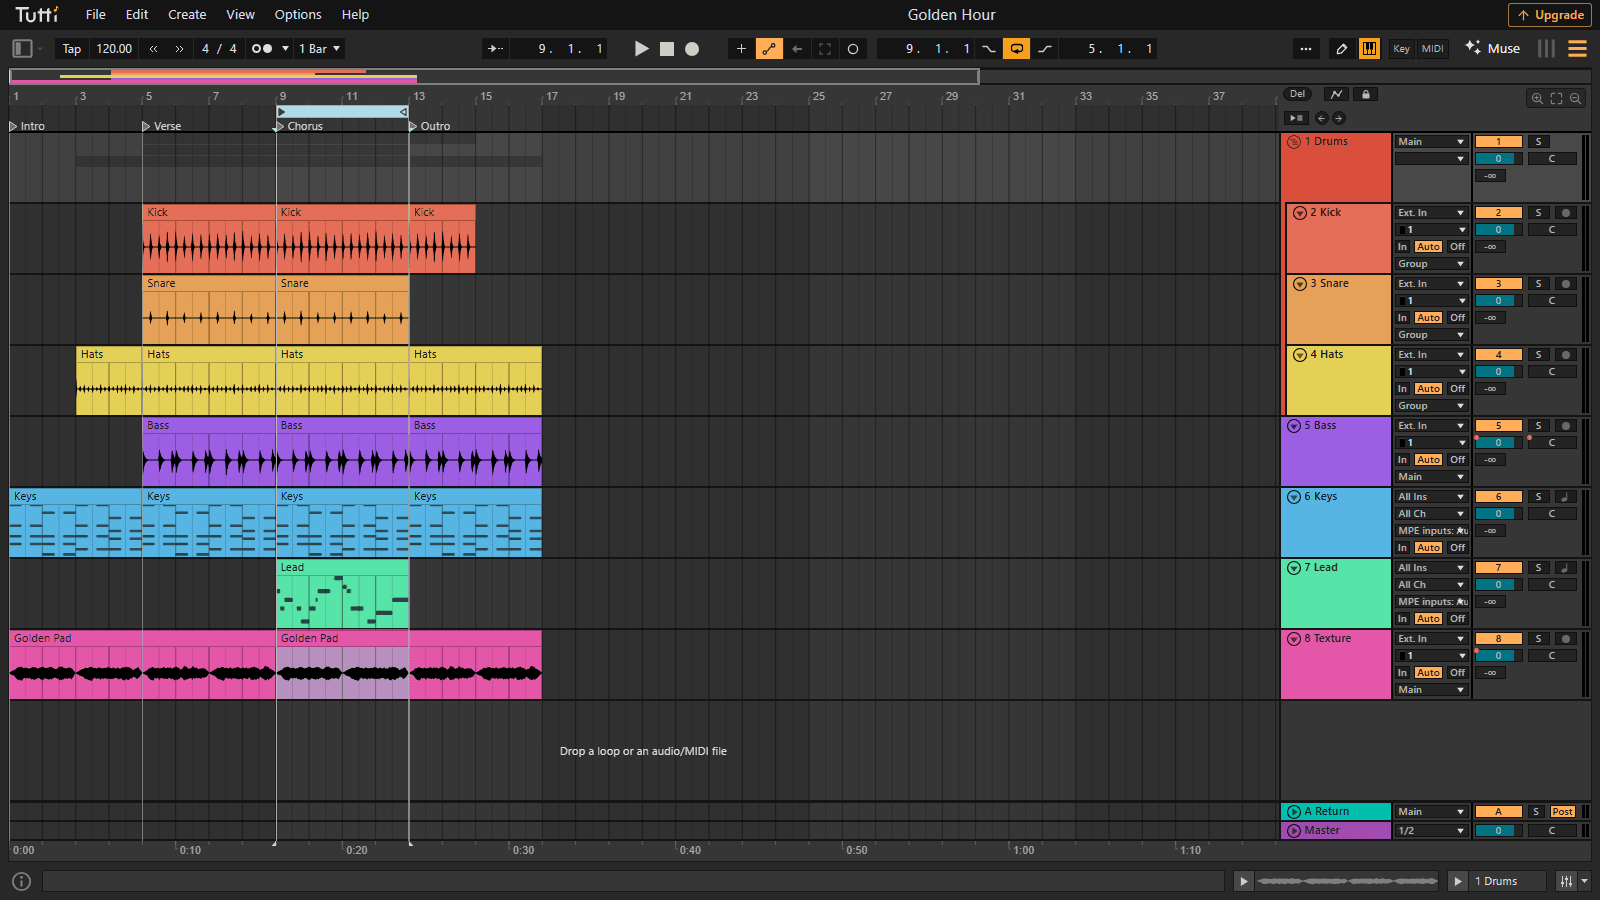Viewport: 1600px width, 900px height.
Task: Click the Draw Mode pencil icon
Action: pyautogui.click(x=1341, y=48)
